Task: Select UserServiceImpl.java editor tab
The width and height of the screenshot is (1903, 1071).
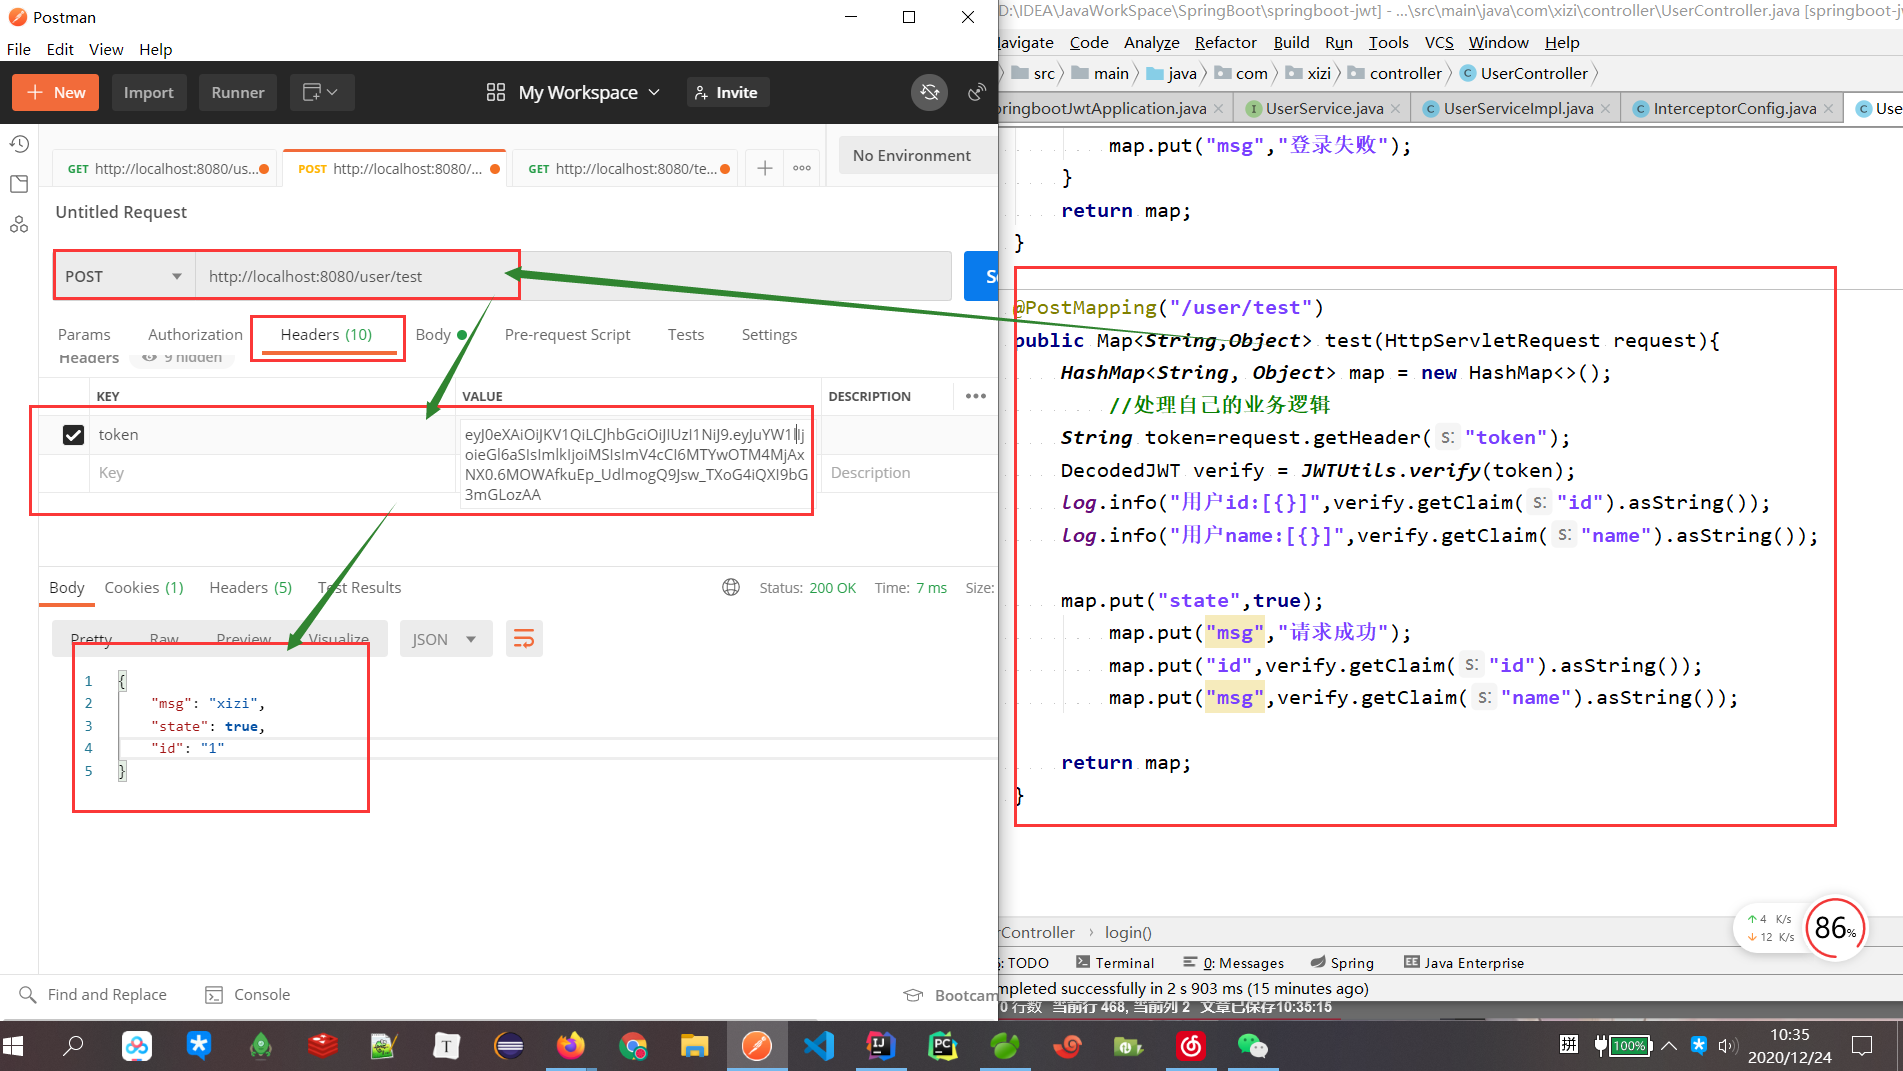Action: 1518,108
